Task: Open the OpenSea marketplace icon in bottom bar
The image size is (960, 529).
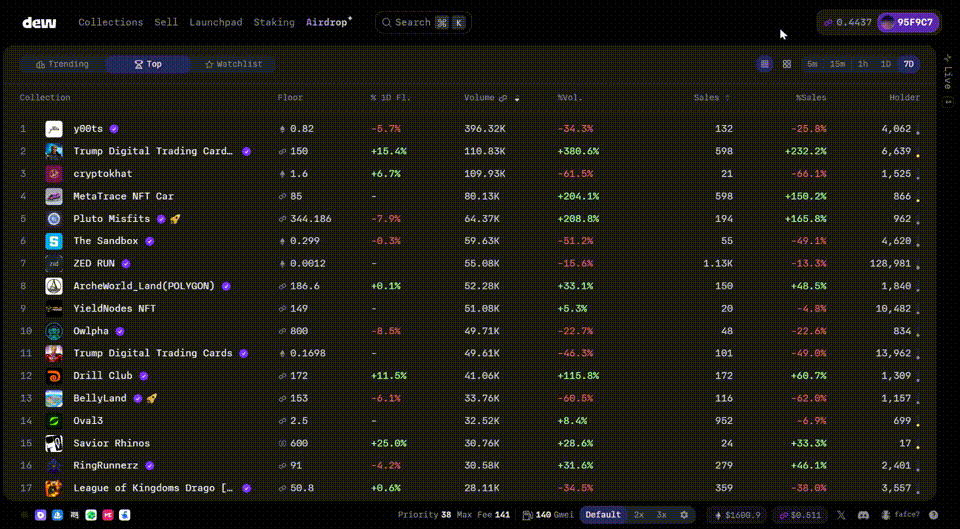Action: (58, 515)
